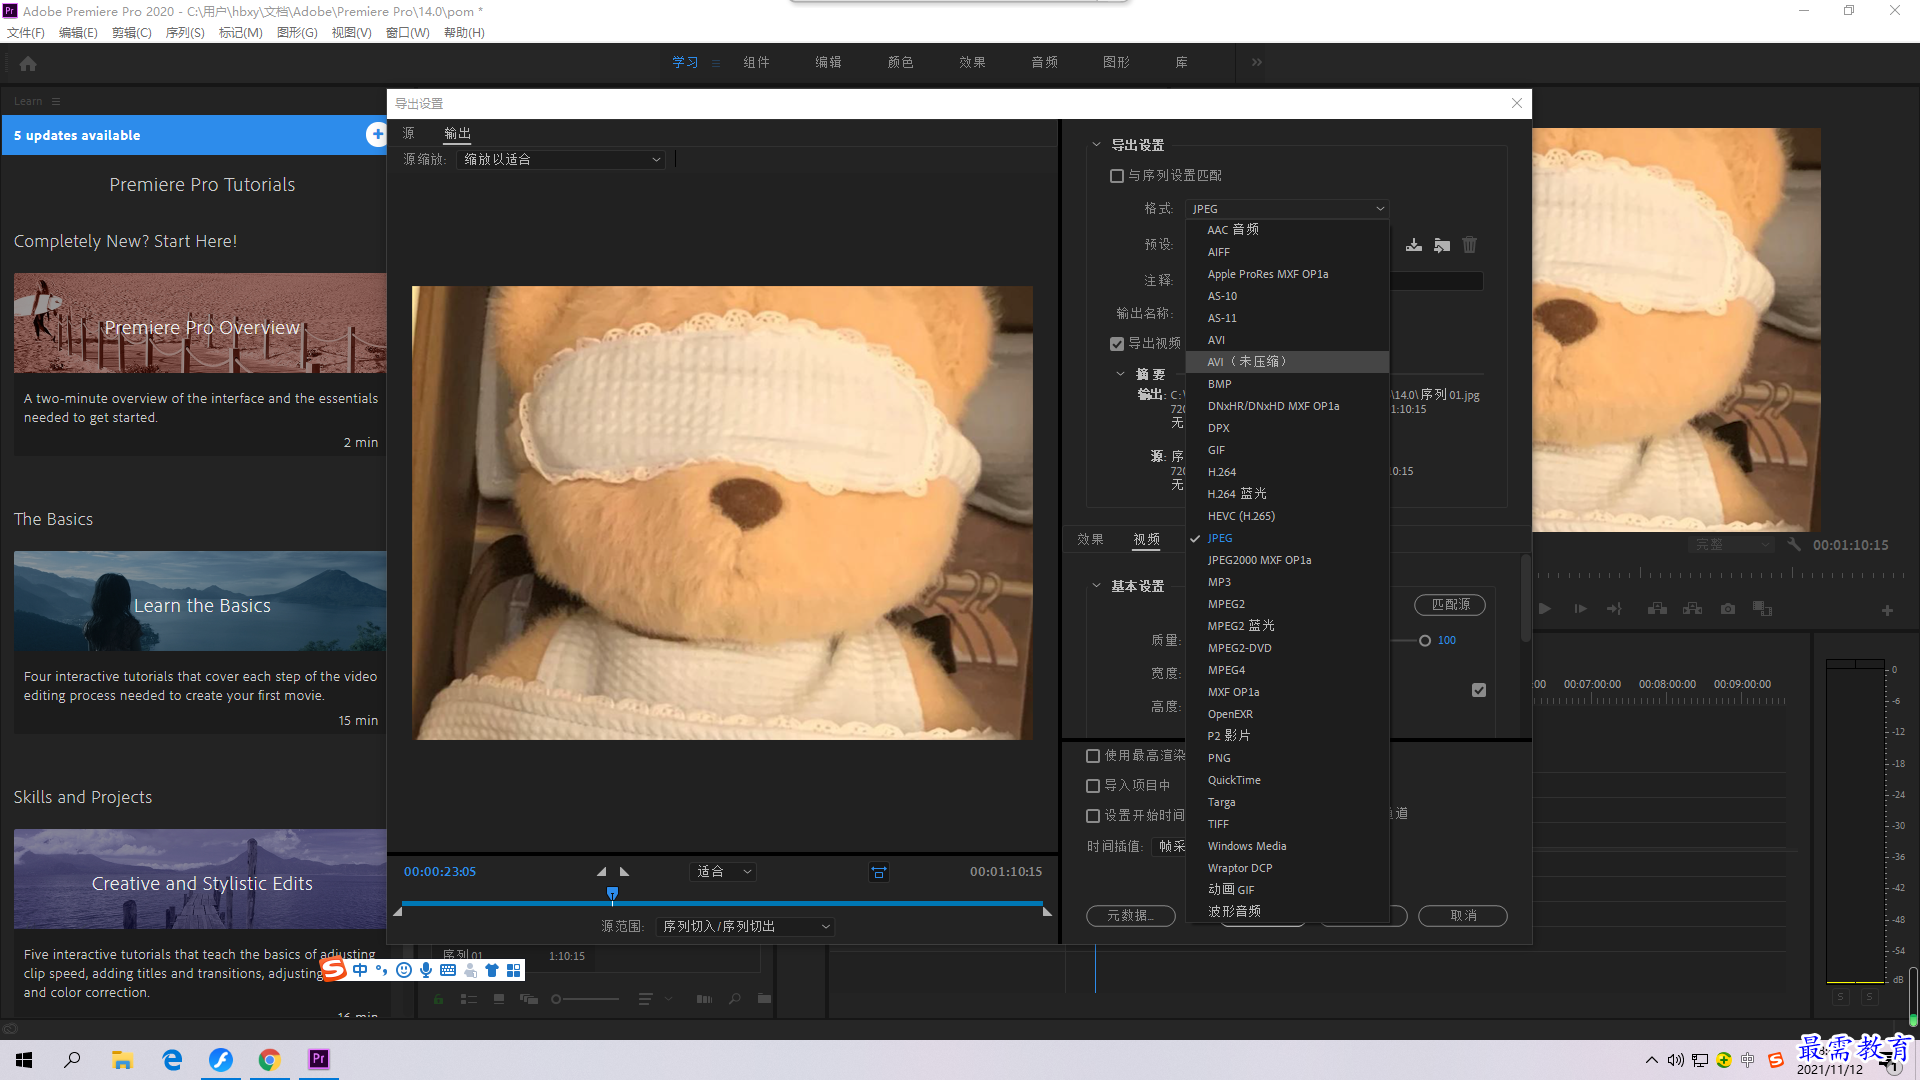Collapse the summary section

(1120, 374)
